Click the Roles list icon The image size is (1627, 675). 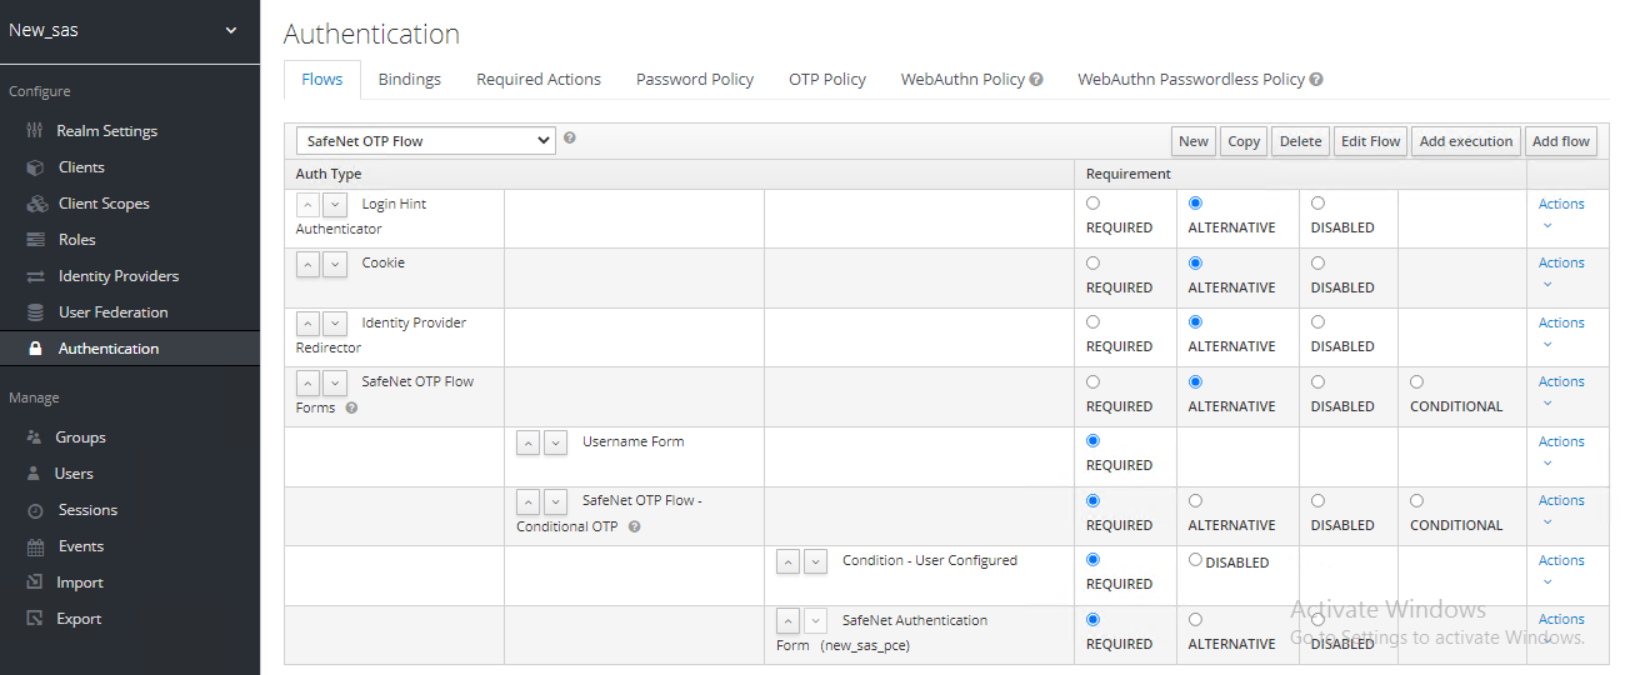pyautogui.click(x=35, y=240)
